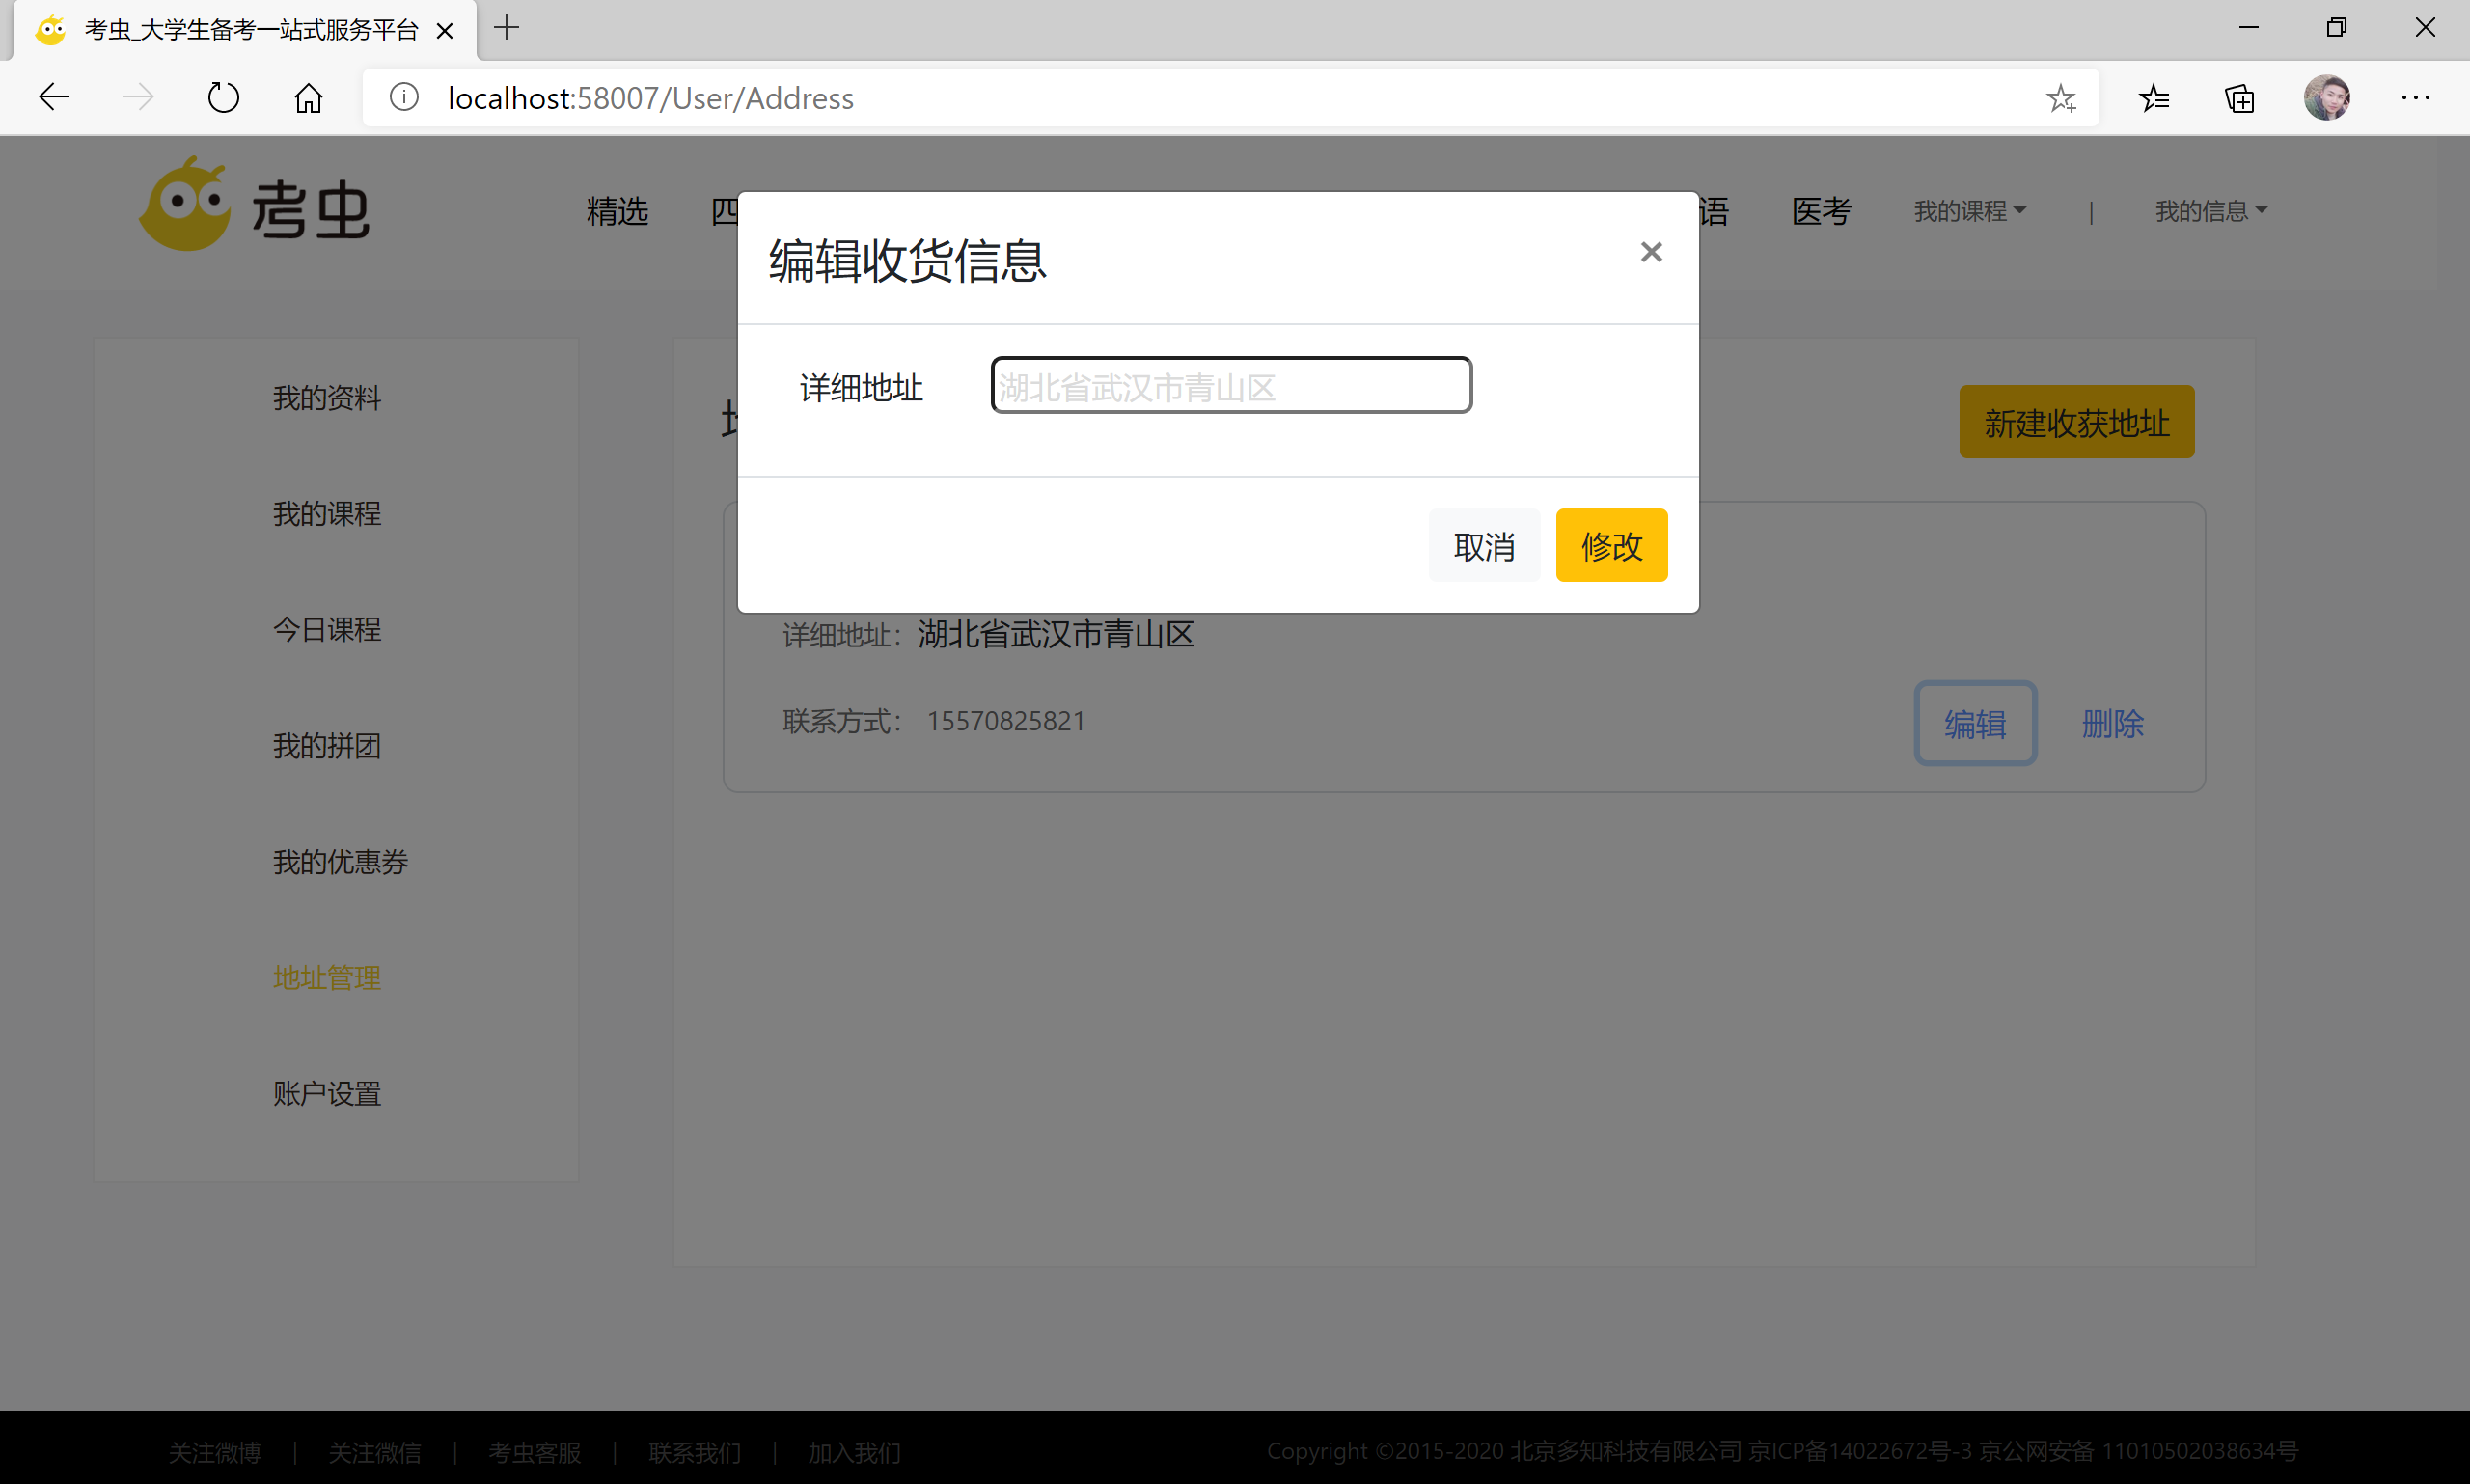This screenshot has width=2470, height=1484.
Task: Expand the 我的课程 dropdown
Action: tap(1969, 211)
